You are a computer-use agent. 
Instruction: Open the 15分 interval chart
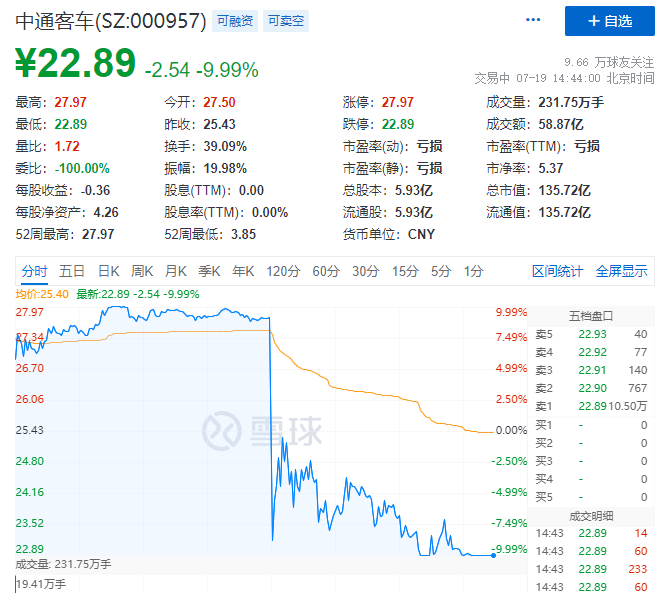[x=405, y=271]
